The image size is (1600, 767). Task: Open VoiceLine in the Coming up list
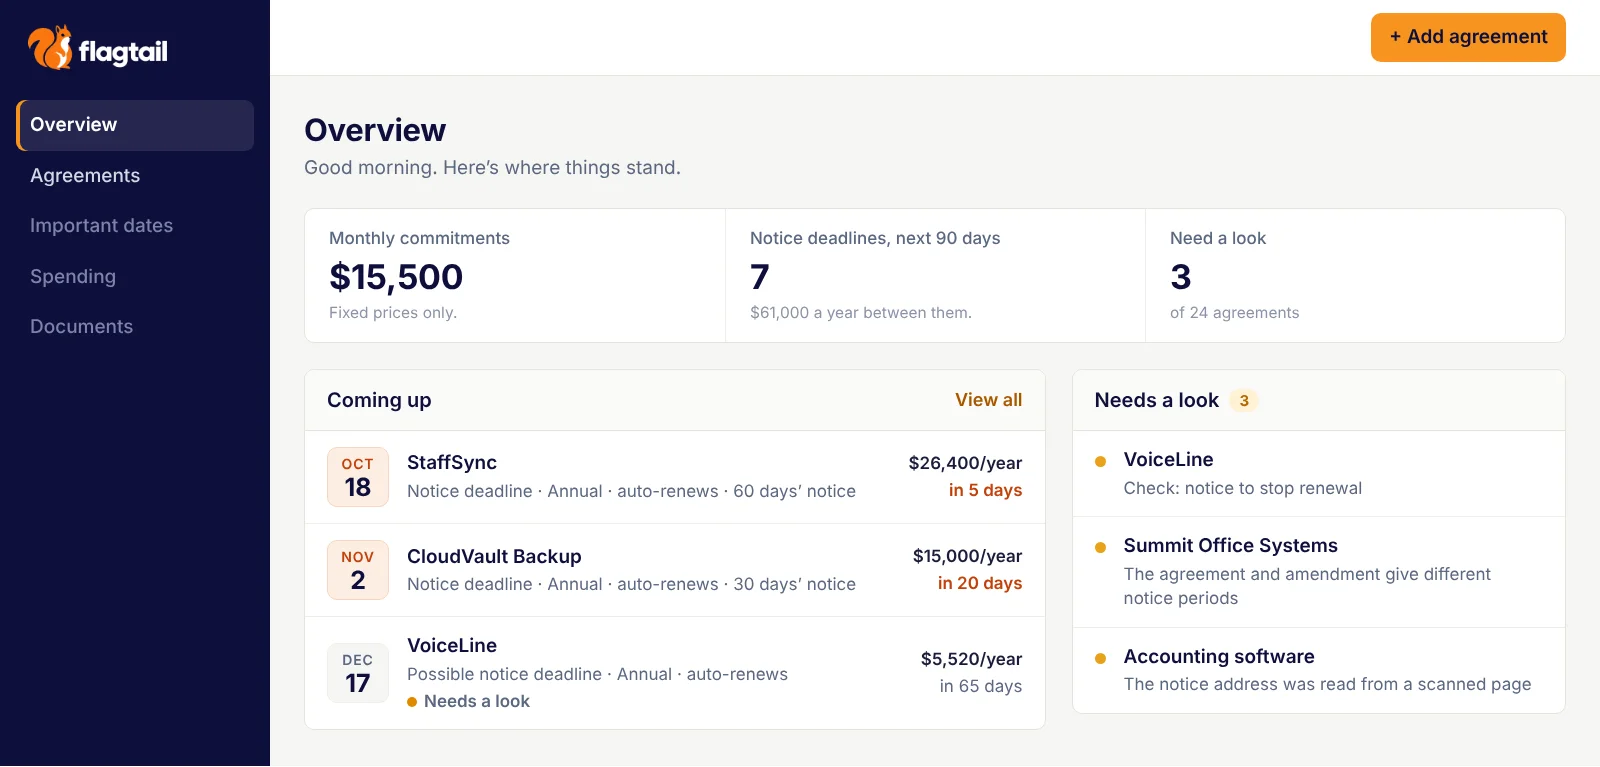point(675,673)
